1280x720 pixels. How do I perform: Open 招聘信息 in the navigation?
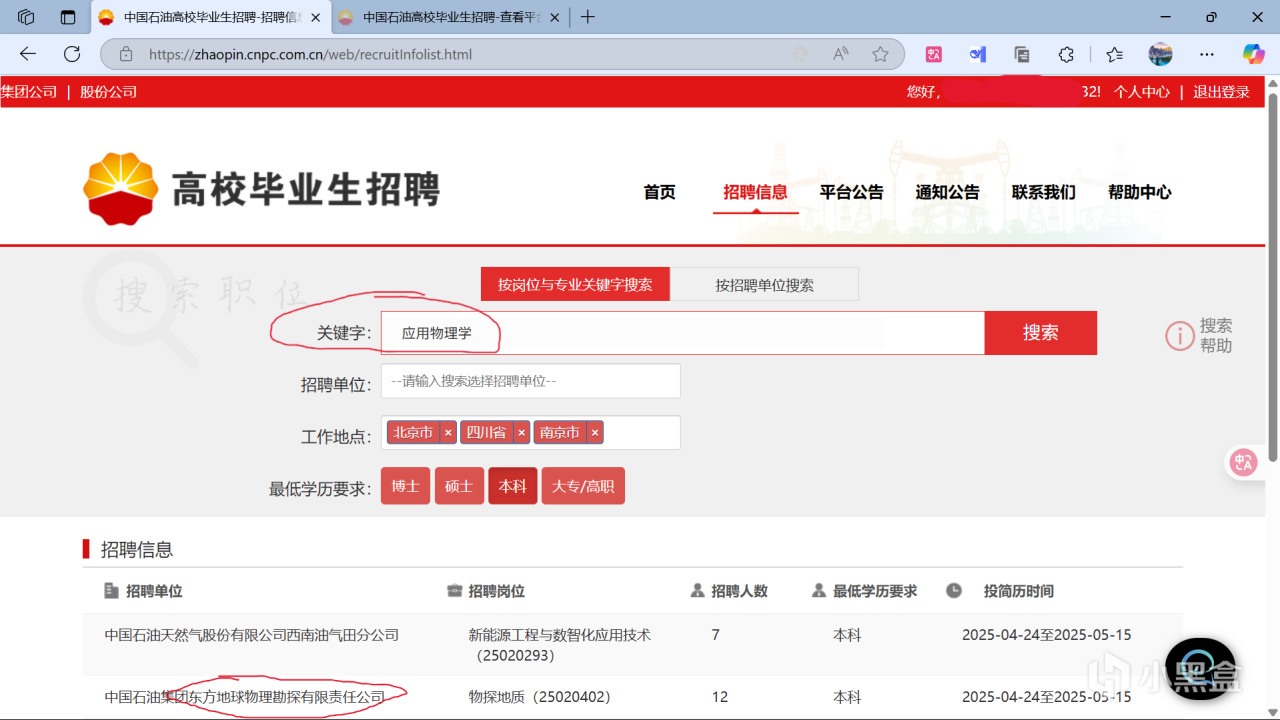(756, 192)
